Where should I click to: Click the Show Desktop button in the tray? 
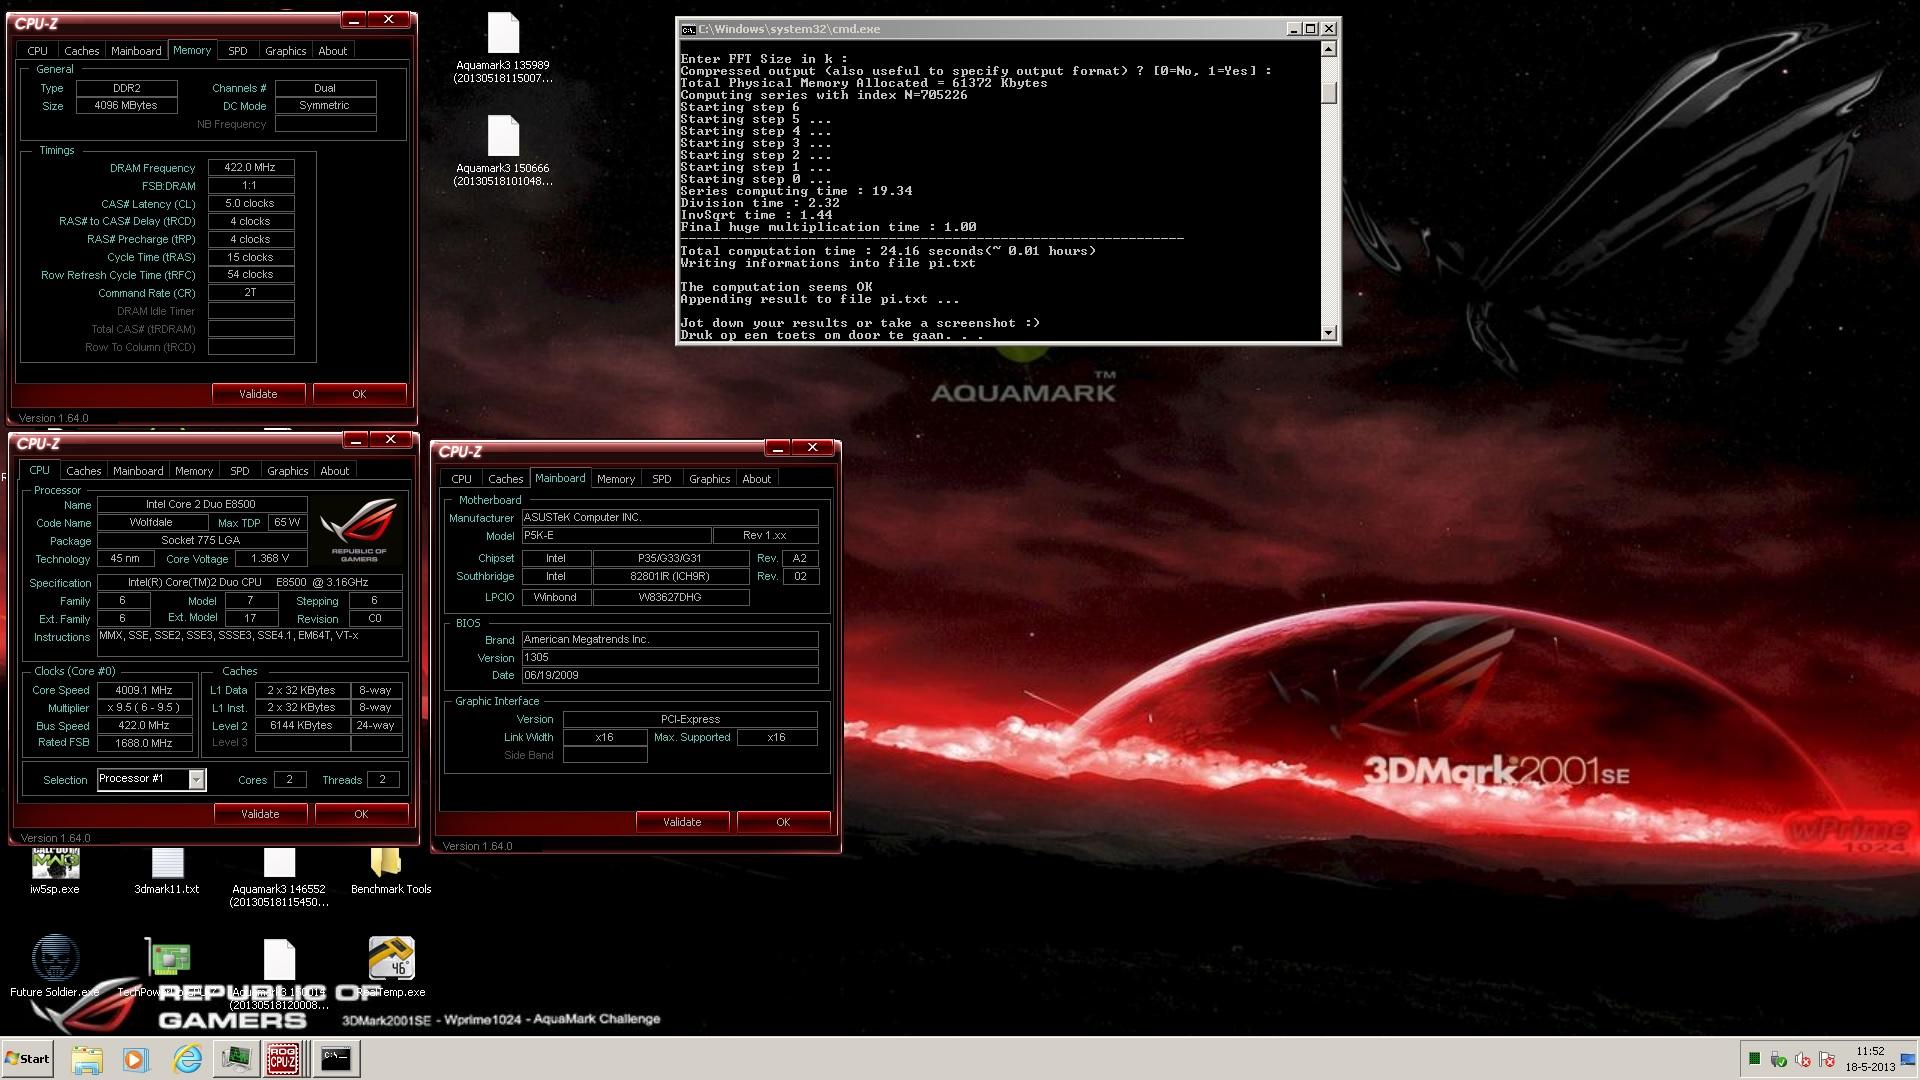click(1908, 1059)
